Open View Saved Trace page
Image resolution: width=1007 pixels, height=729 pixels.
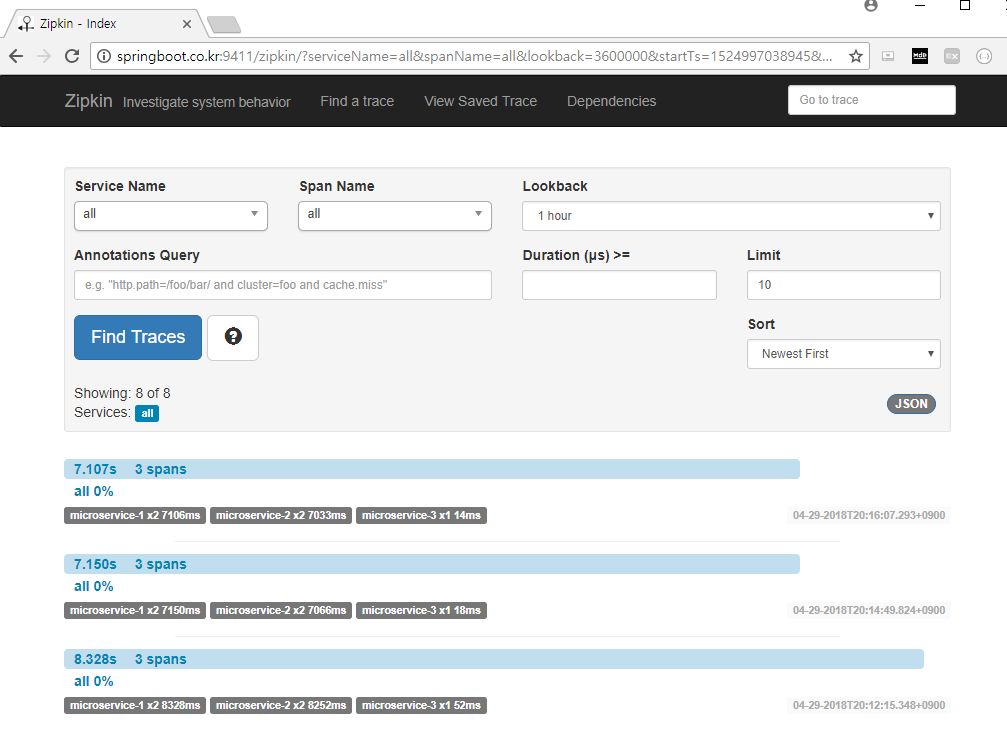coord(480,101)
